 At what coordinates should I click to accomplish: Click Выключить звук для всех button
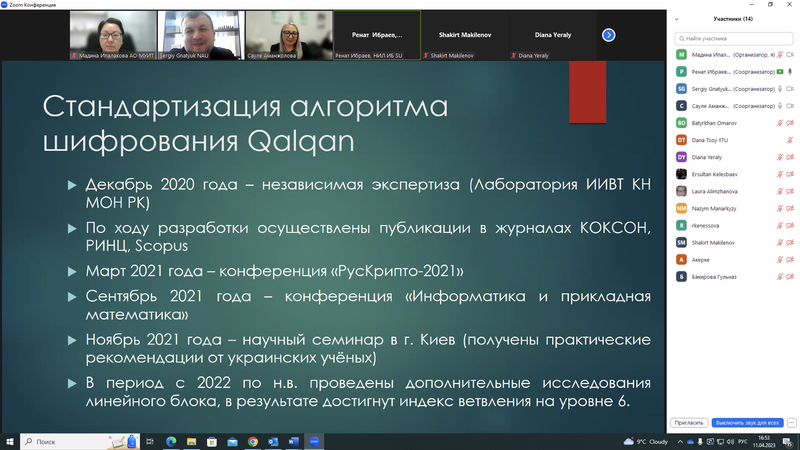(747, 422)
